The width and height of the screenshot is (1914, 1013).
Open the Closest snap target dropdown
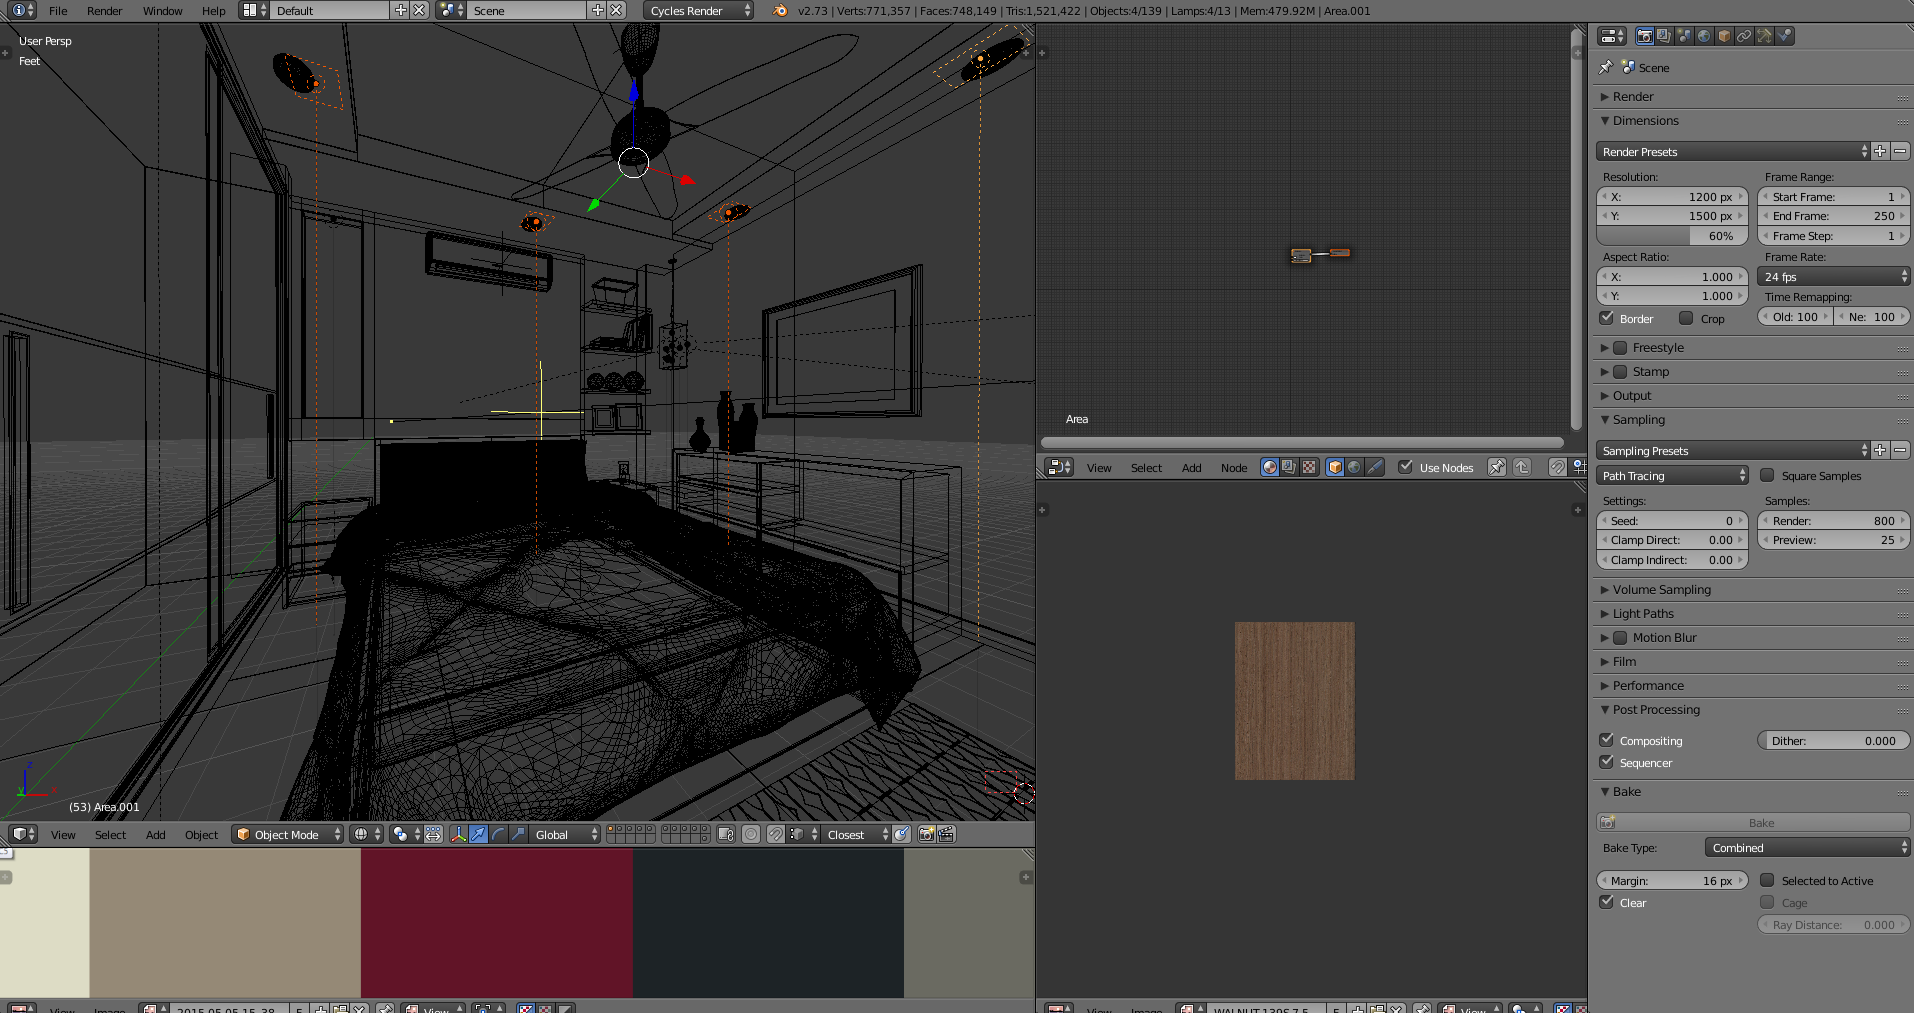tap(856, 834)
